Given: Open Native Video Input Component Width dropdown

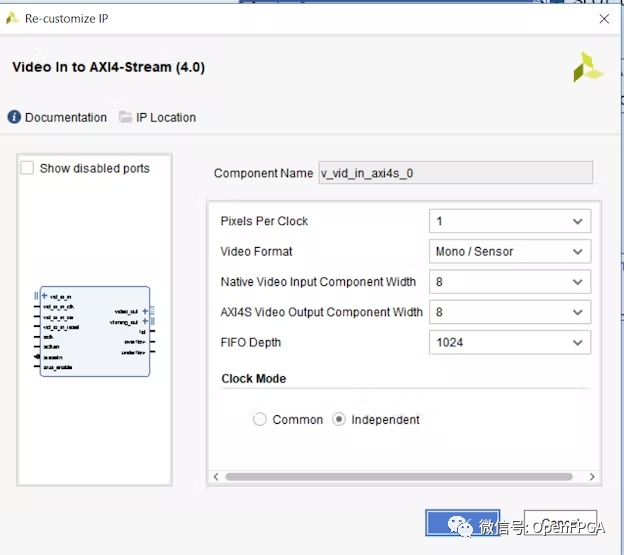Looking at the screenshot, I should pyautogui.click(x=509, y=282).
